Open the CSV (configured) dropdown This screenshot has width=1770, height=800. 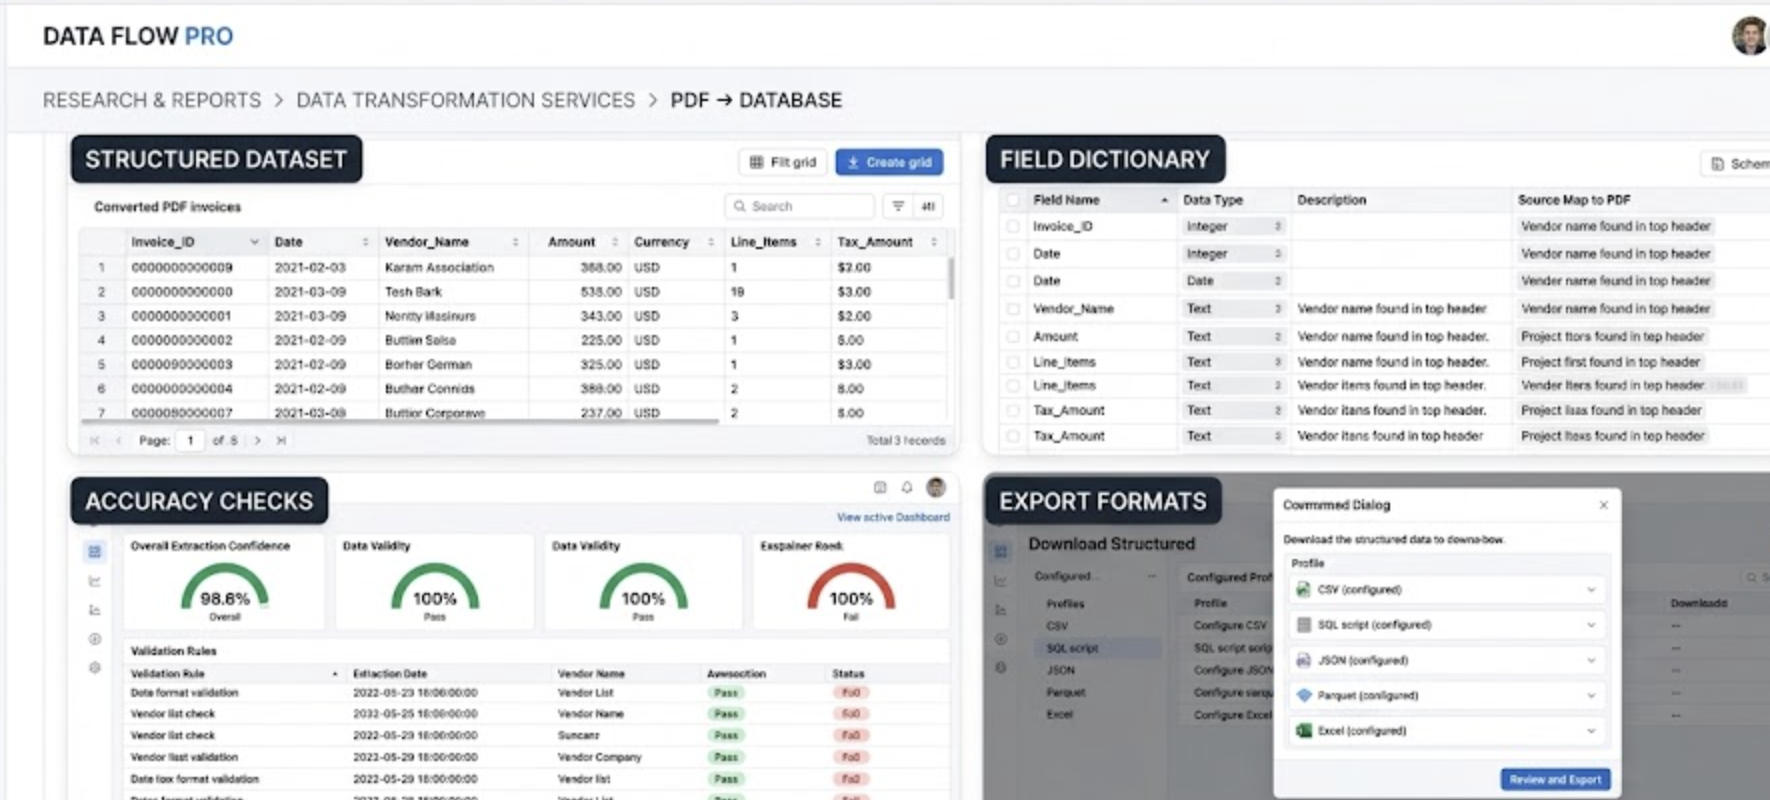point(1448,590)
